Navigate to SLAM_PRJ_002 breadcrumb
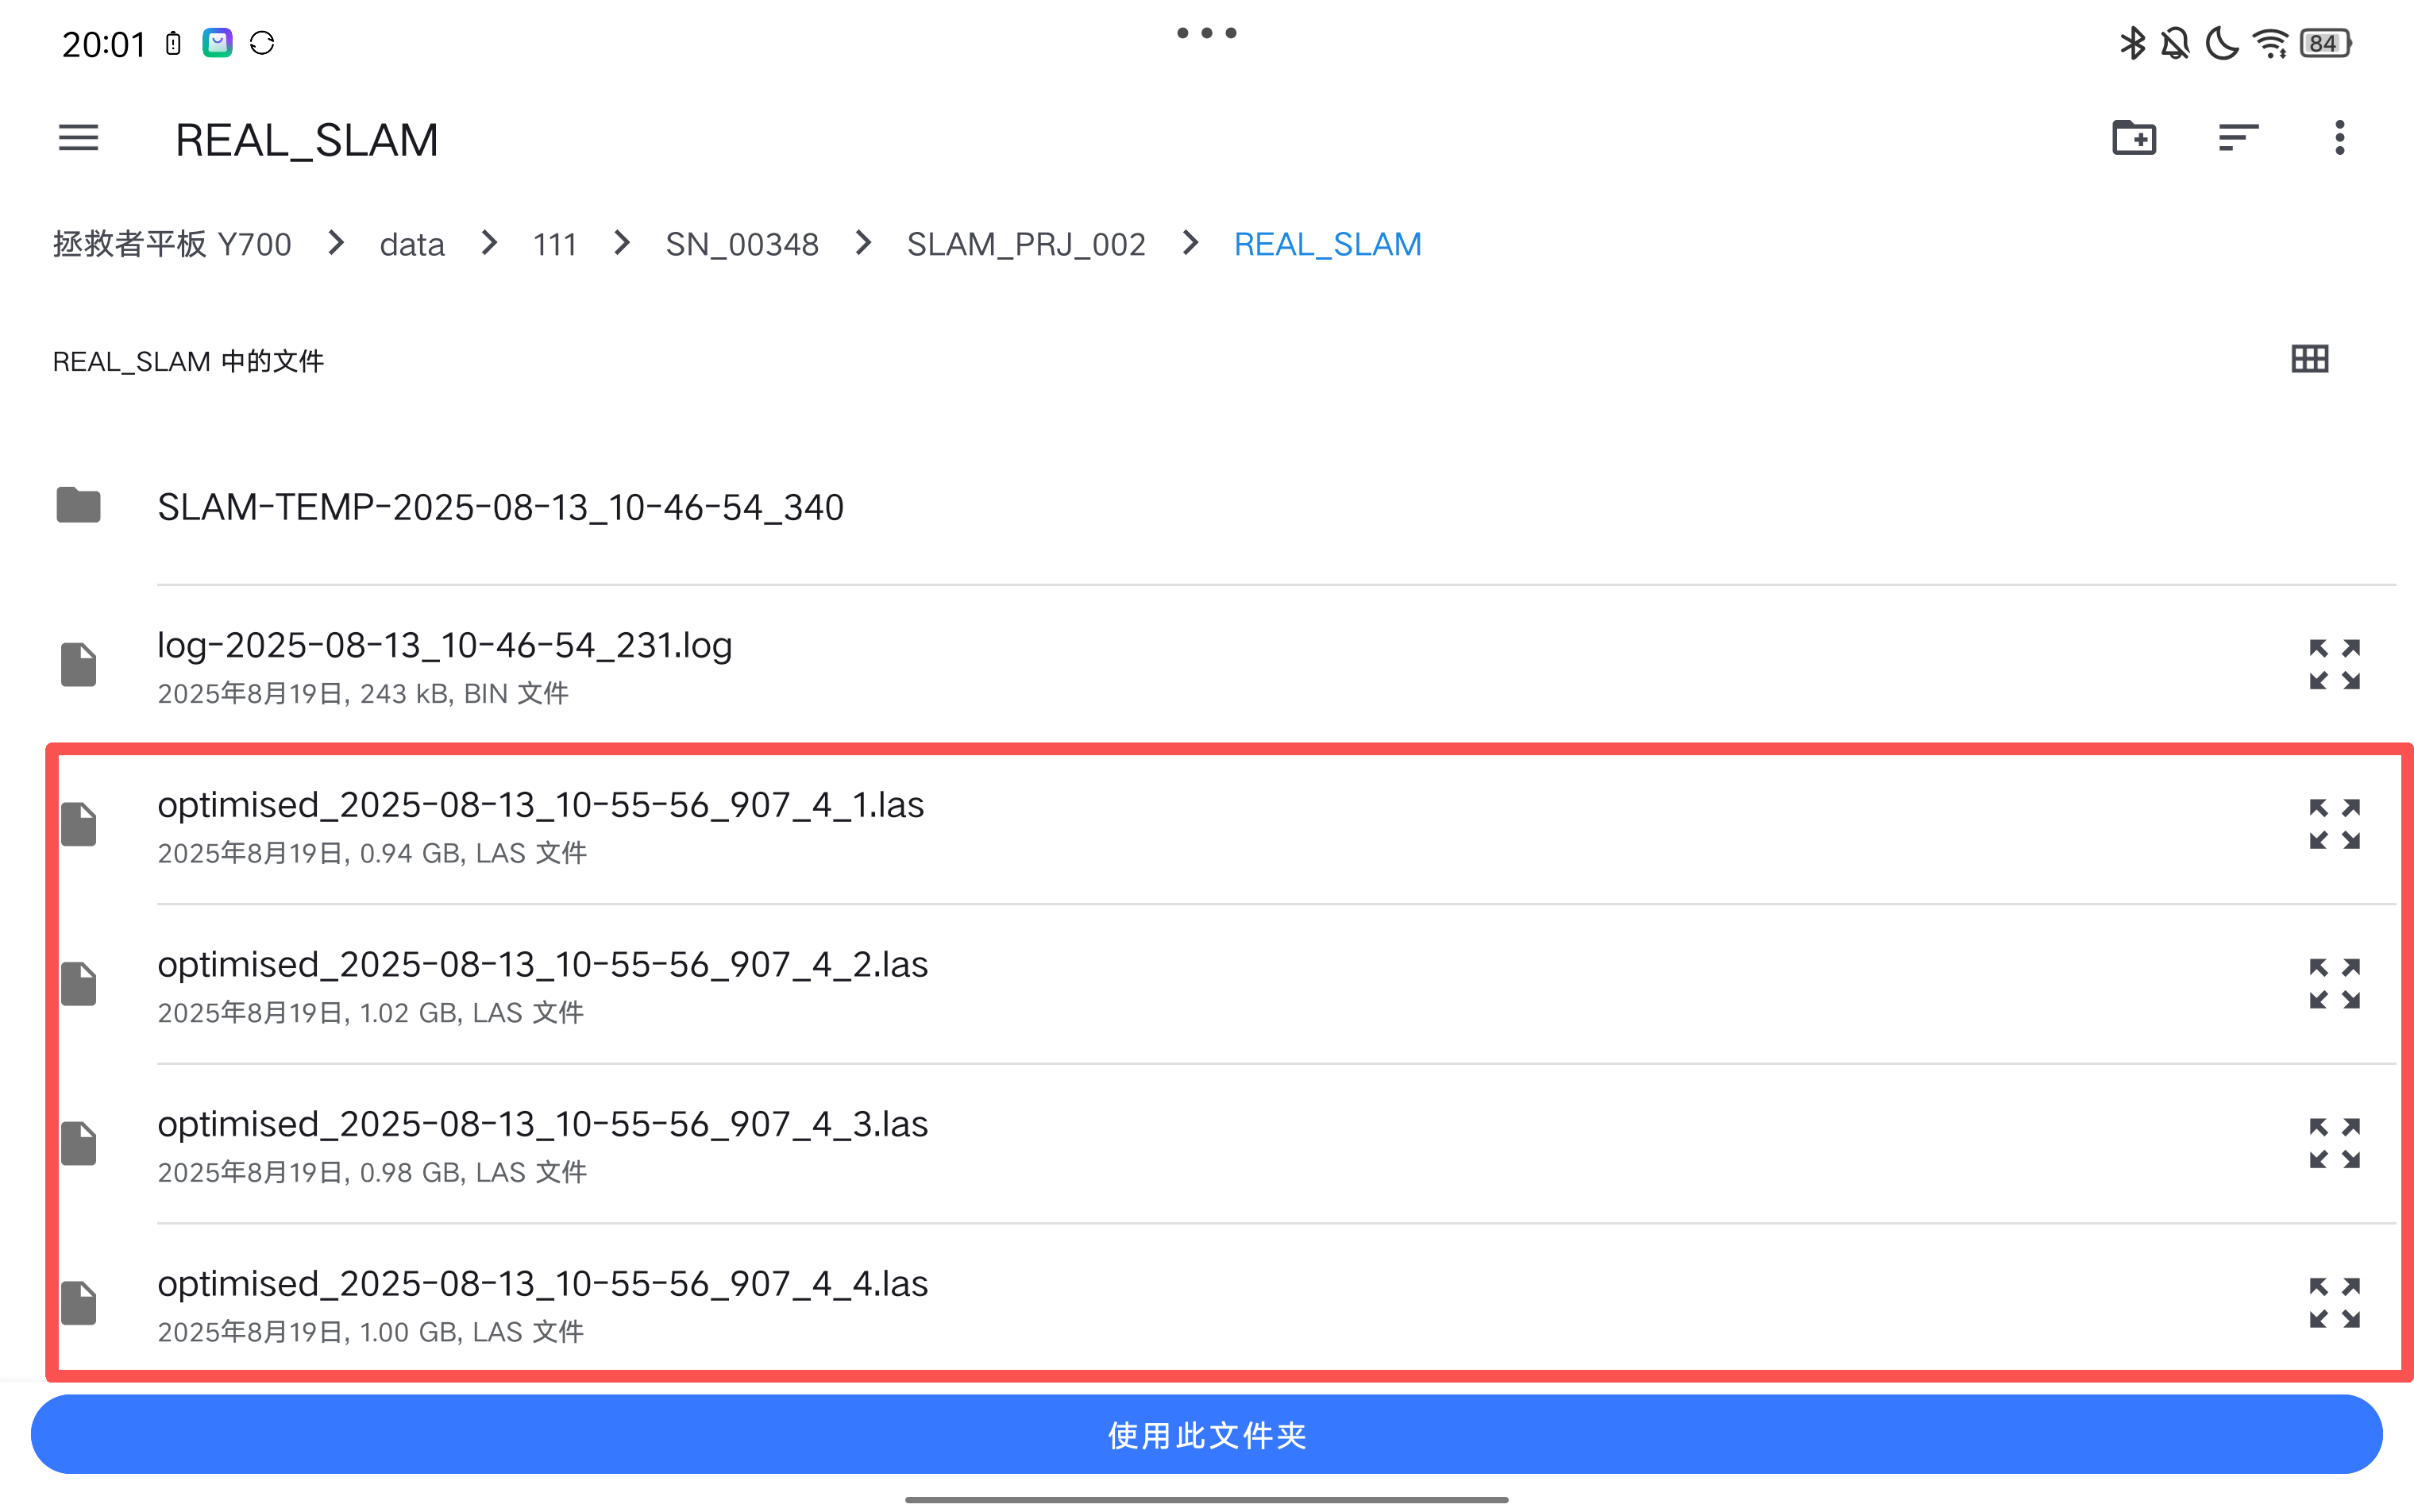The width and height of the screenshot is (2414, 1512). coord(1026,244)
